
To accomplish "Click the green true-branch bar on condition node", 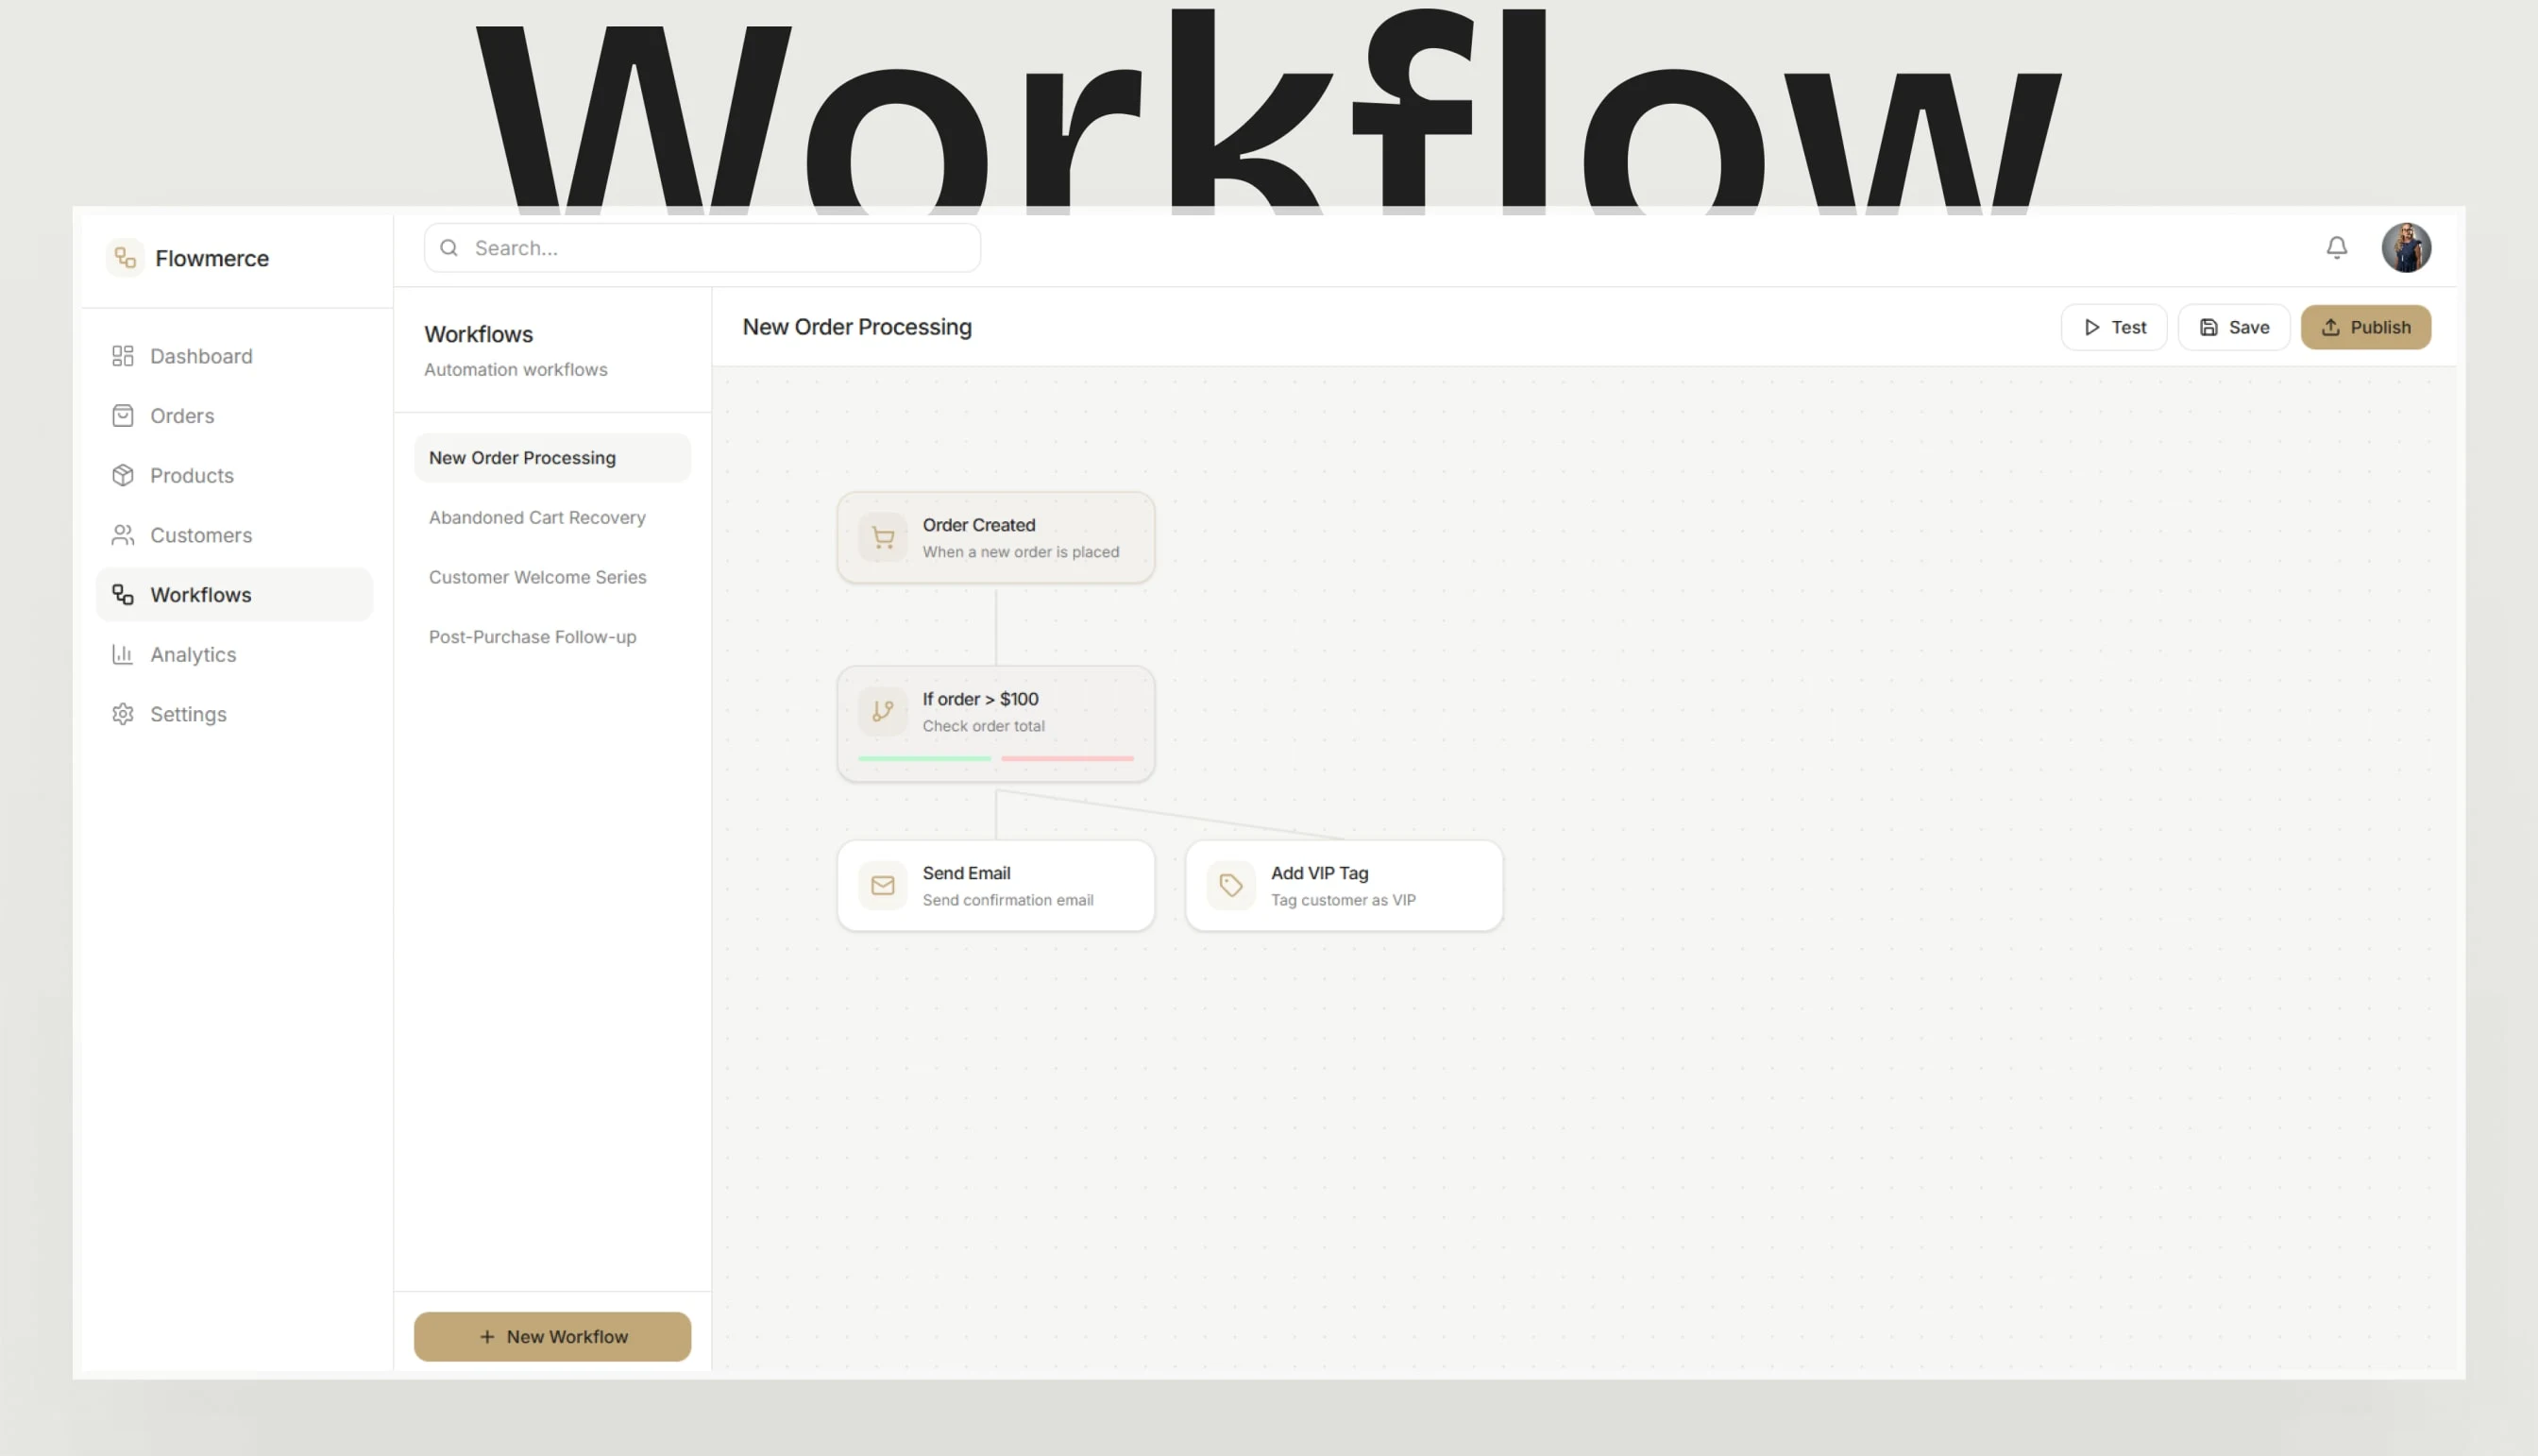I will [924, 758].
